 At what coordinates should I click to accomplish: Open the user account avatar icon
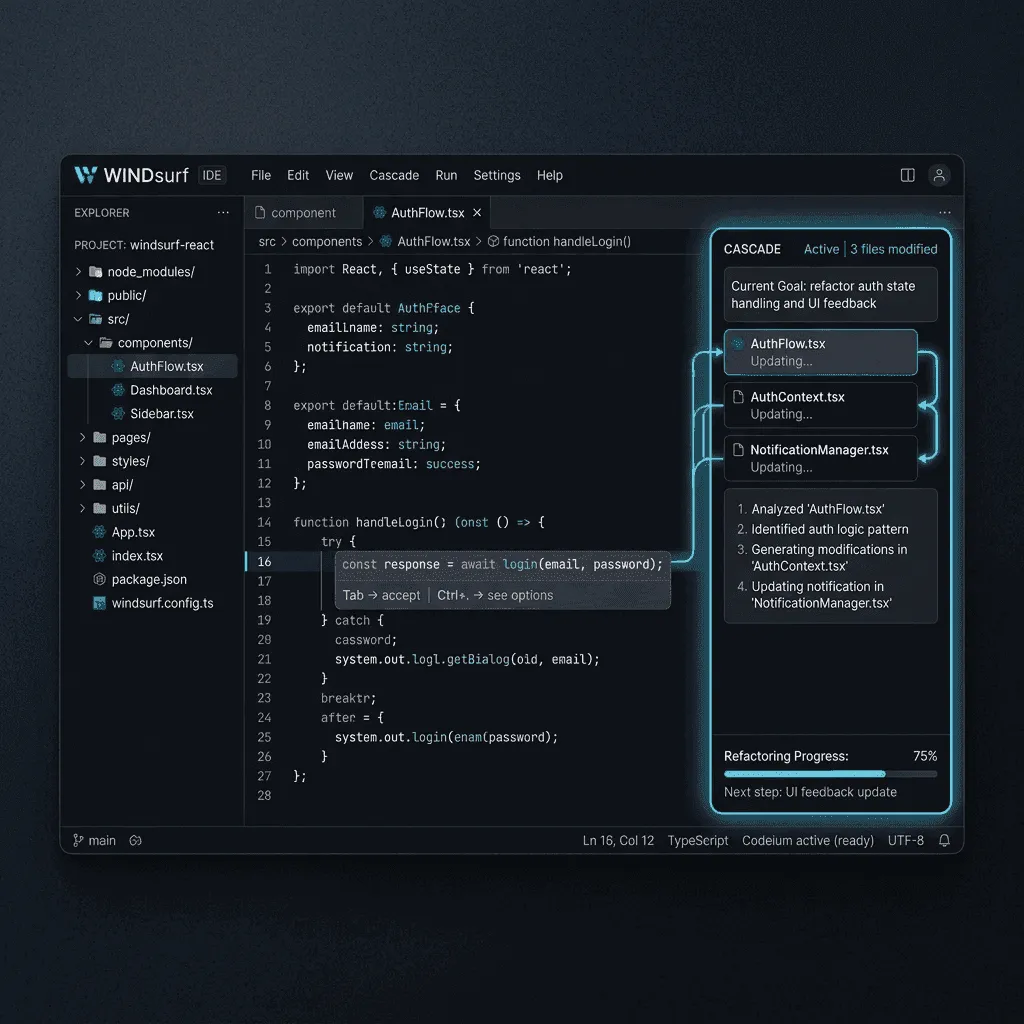[938, 175]
